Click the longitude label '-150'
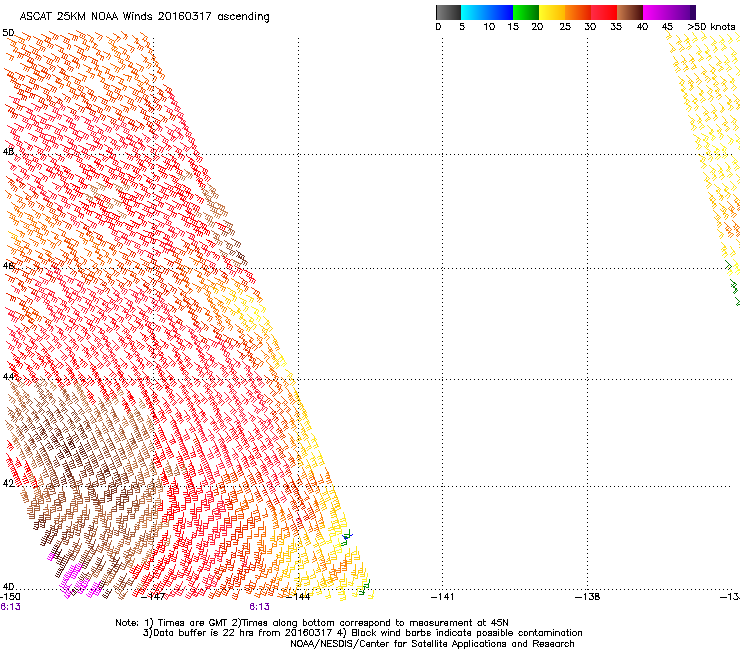This screenshot has width=740, height=650. (10, 597)
